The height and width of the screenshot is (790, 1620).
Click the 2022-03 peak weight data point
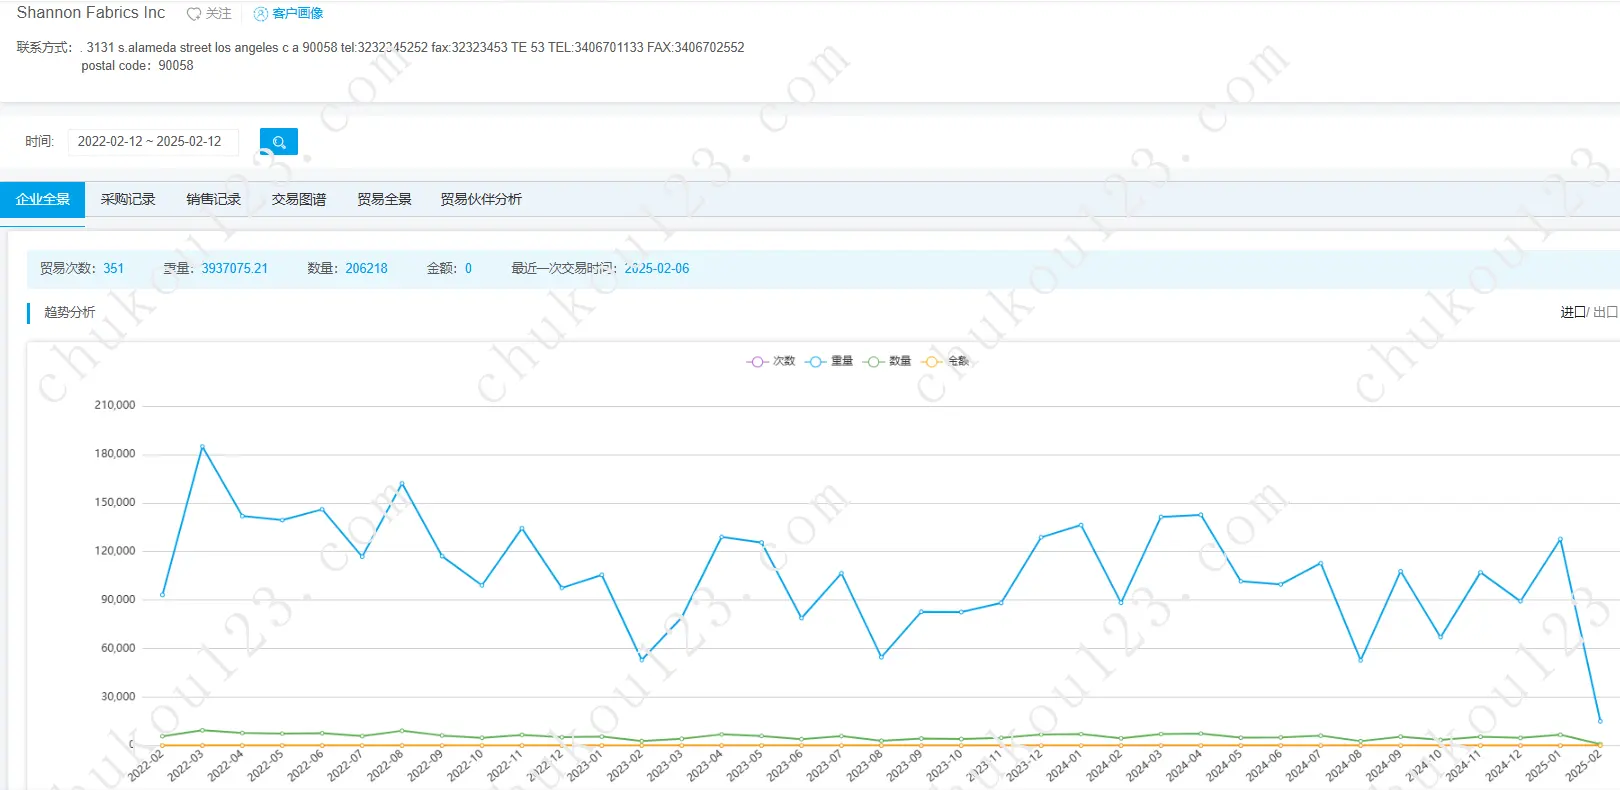pyautogui.click(x=202, y=447)
